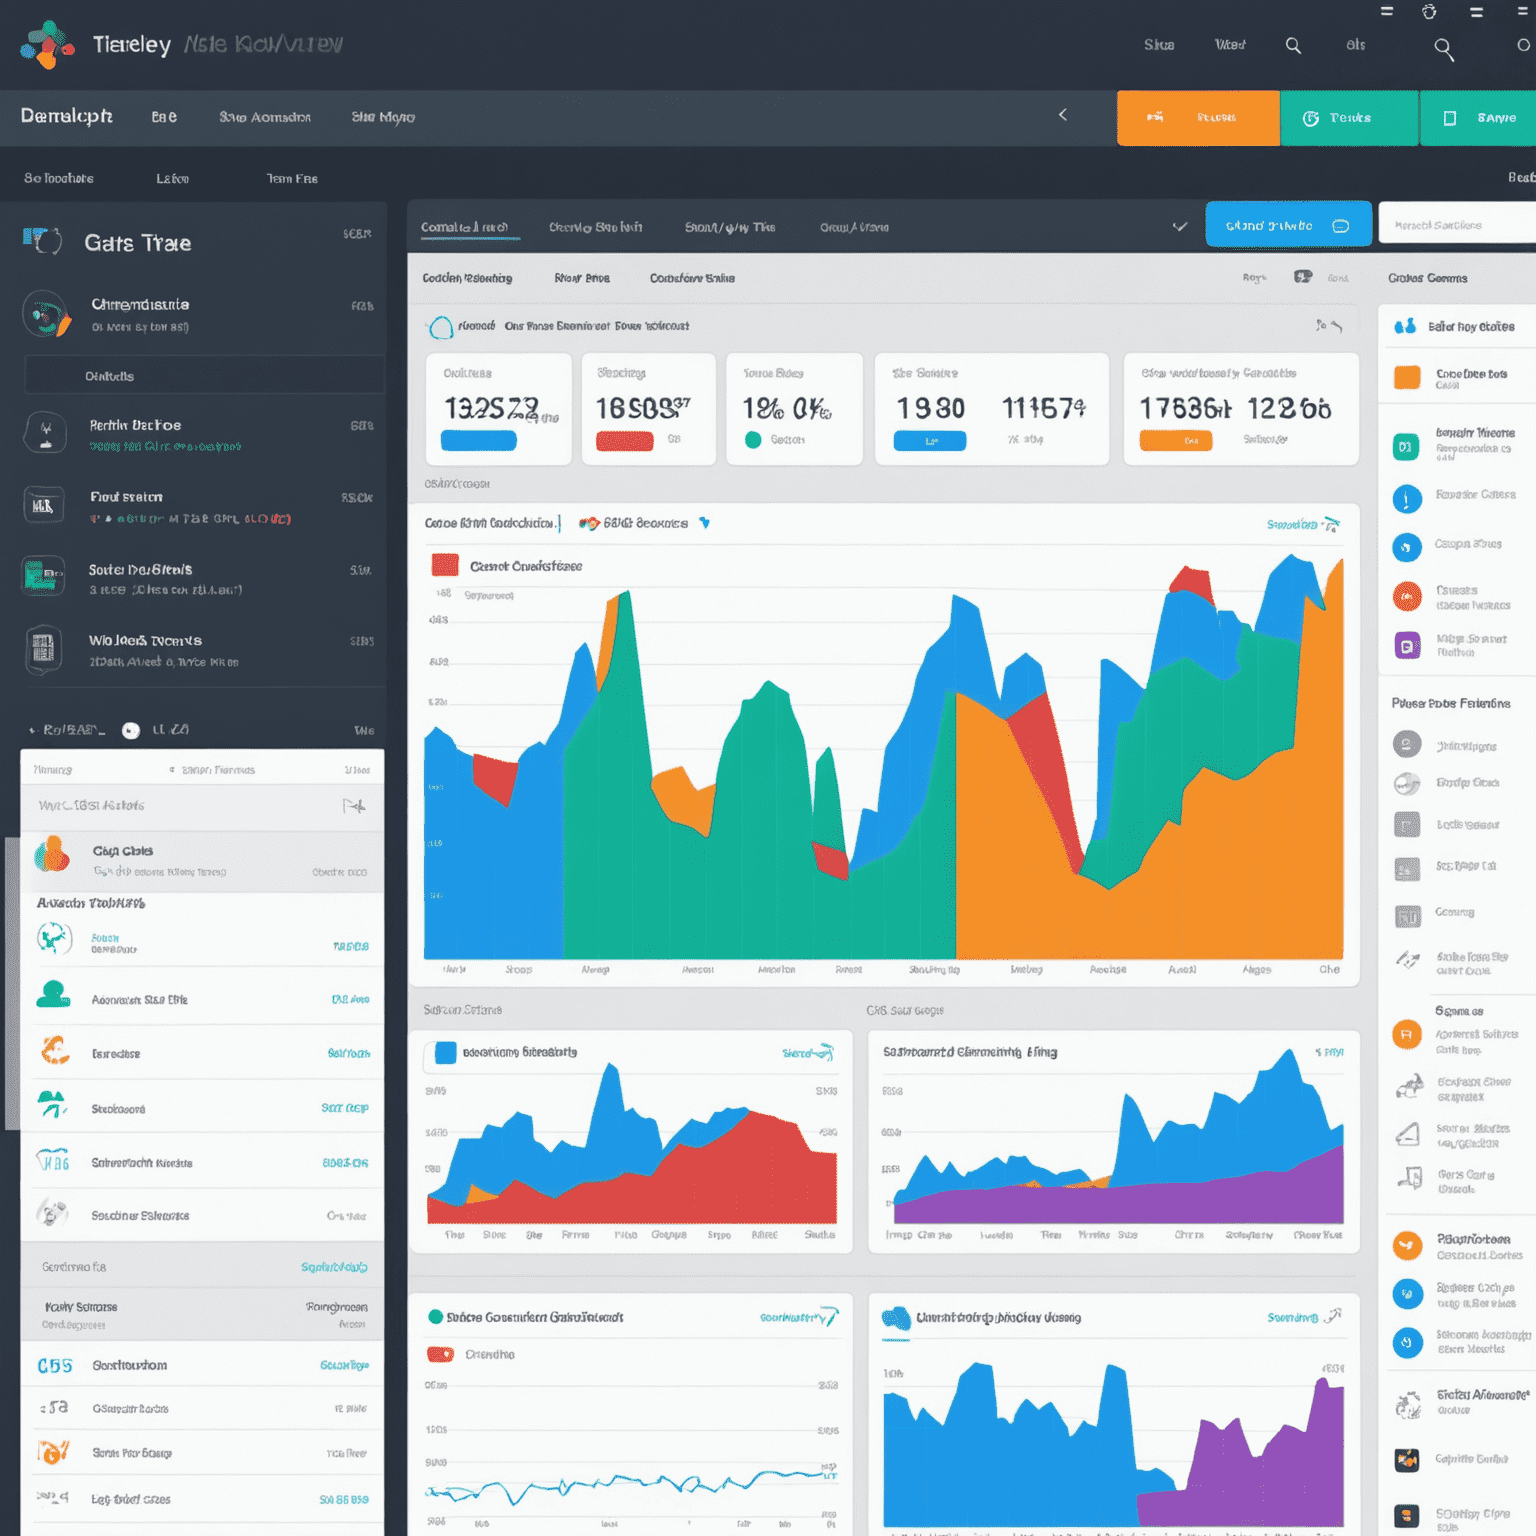Click the Hersebl Santlons input field

click(x=1458, y=224)
